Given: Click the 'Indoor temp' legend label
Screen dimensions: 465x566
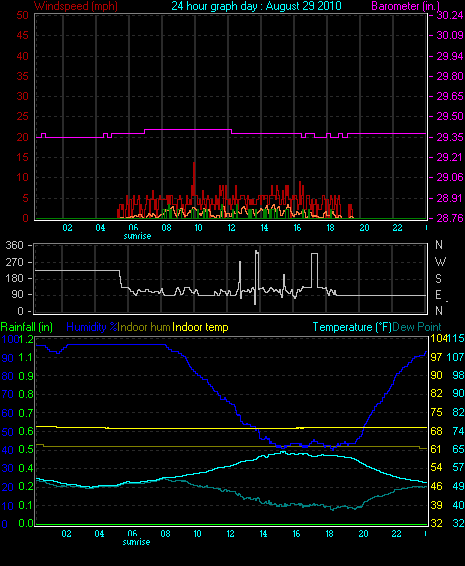Looking at the screenshot, I should tap(200, 327).
